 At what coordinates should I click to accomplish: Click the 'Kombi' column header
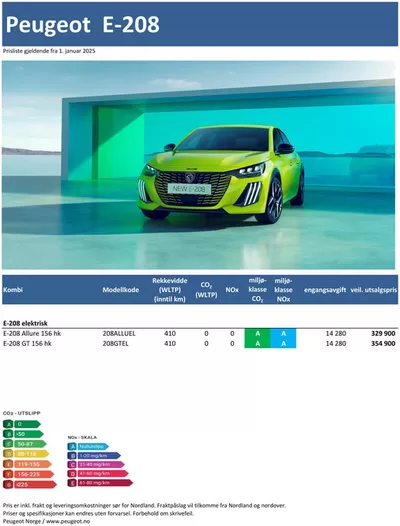[x=13, y=290]
